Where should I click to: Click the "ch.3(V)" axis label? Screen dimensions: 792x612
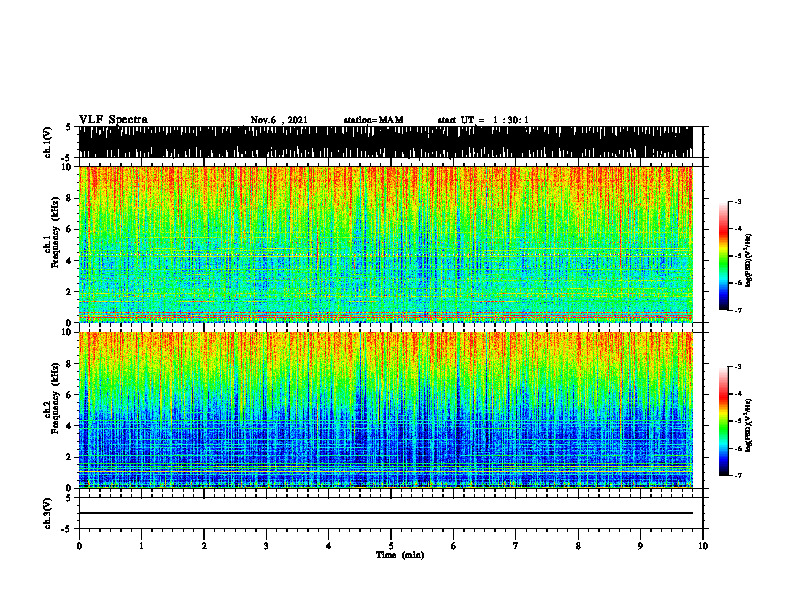pyautogui.click(x=48, y=513)
